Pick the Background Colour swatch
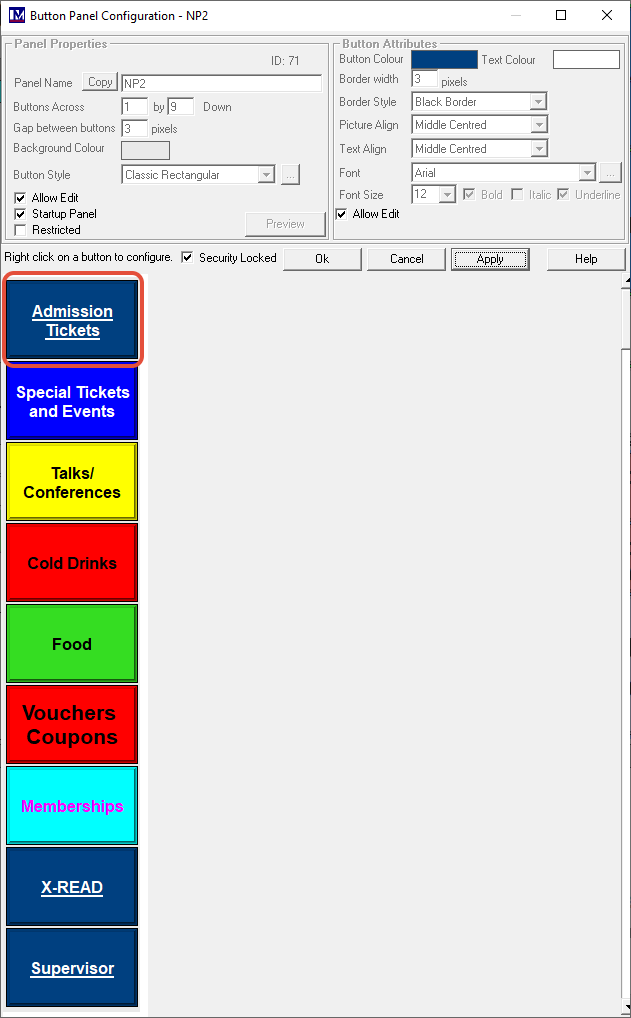The image size is (631, 1018). click(x=145, y=150)
